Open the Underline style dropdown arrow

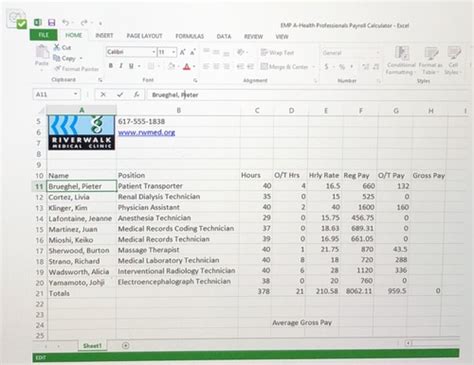pyautogui.click(x=139, y=66)
